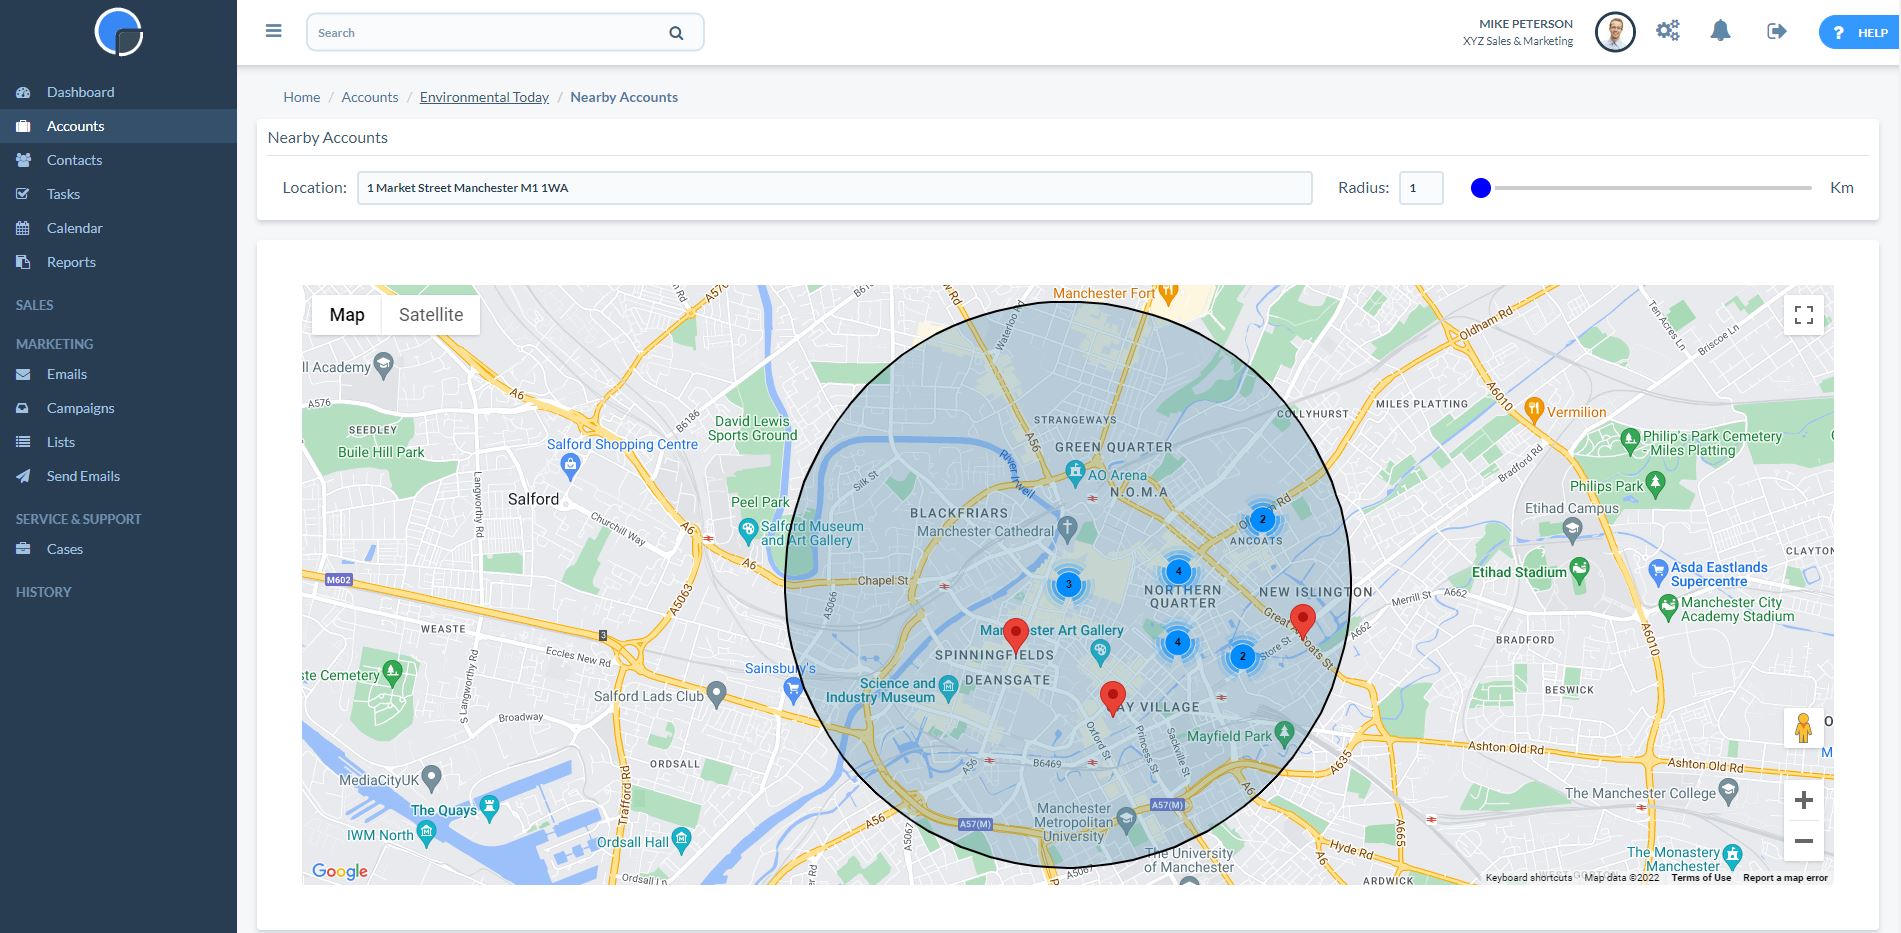Open the Google logo link
The width and height of the screenshot is (1901, 933).
[x=340, y=871]
